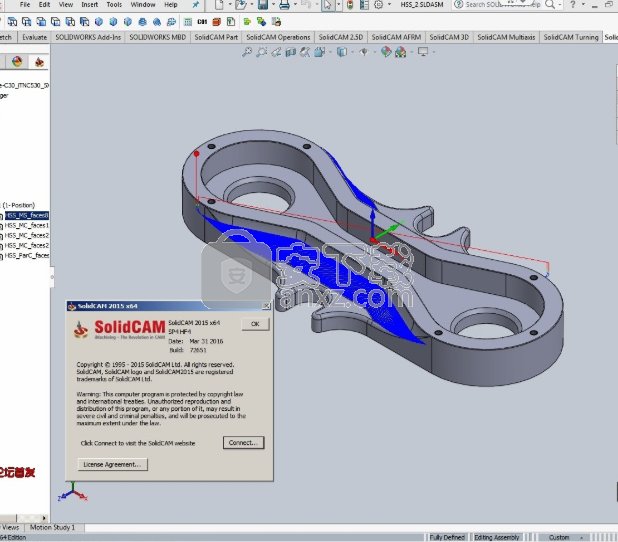
Task: Click the CAM text toolbar icon
Action: click(202, 22)
